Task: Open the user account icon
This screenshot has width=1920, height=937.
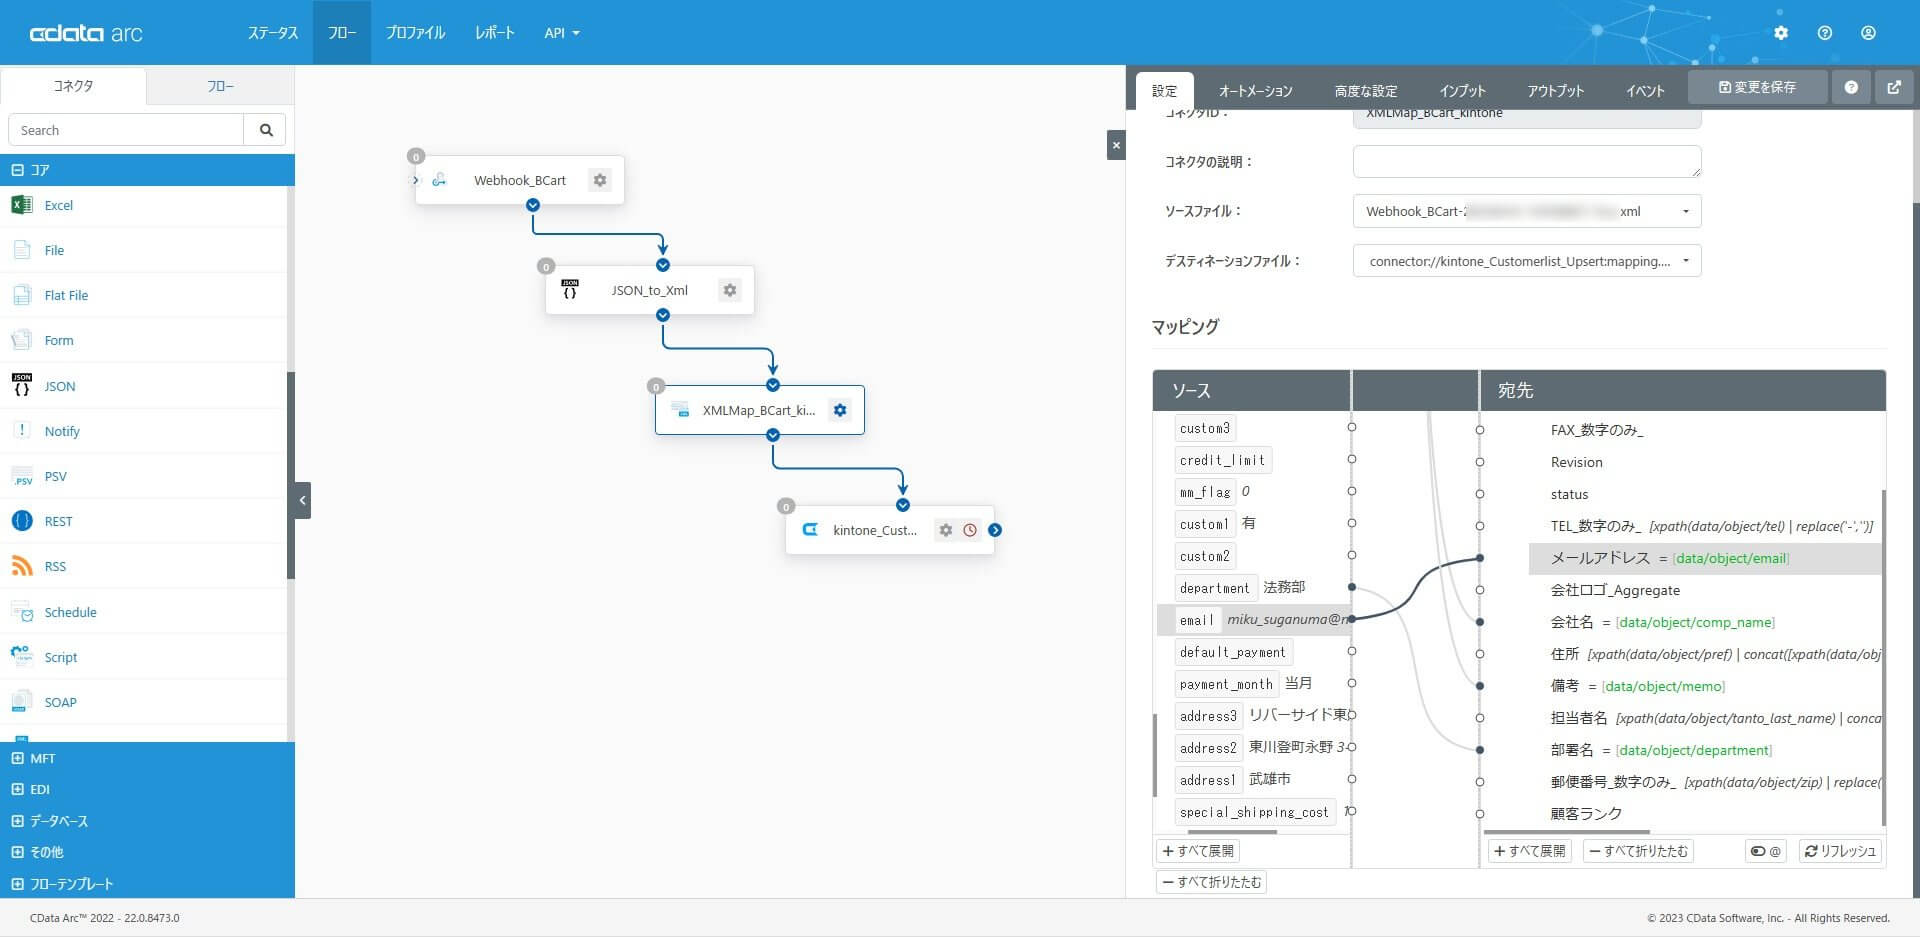Action: (x=1868, y=33)
